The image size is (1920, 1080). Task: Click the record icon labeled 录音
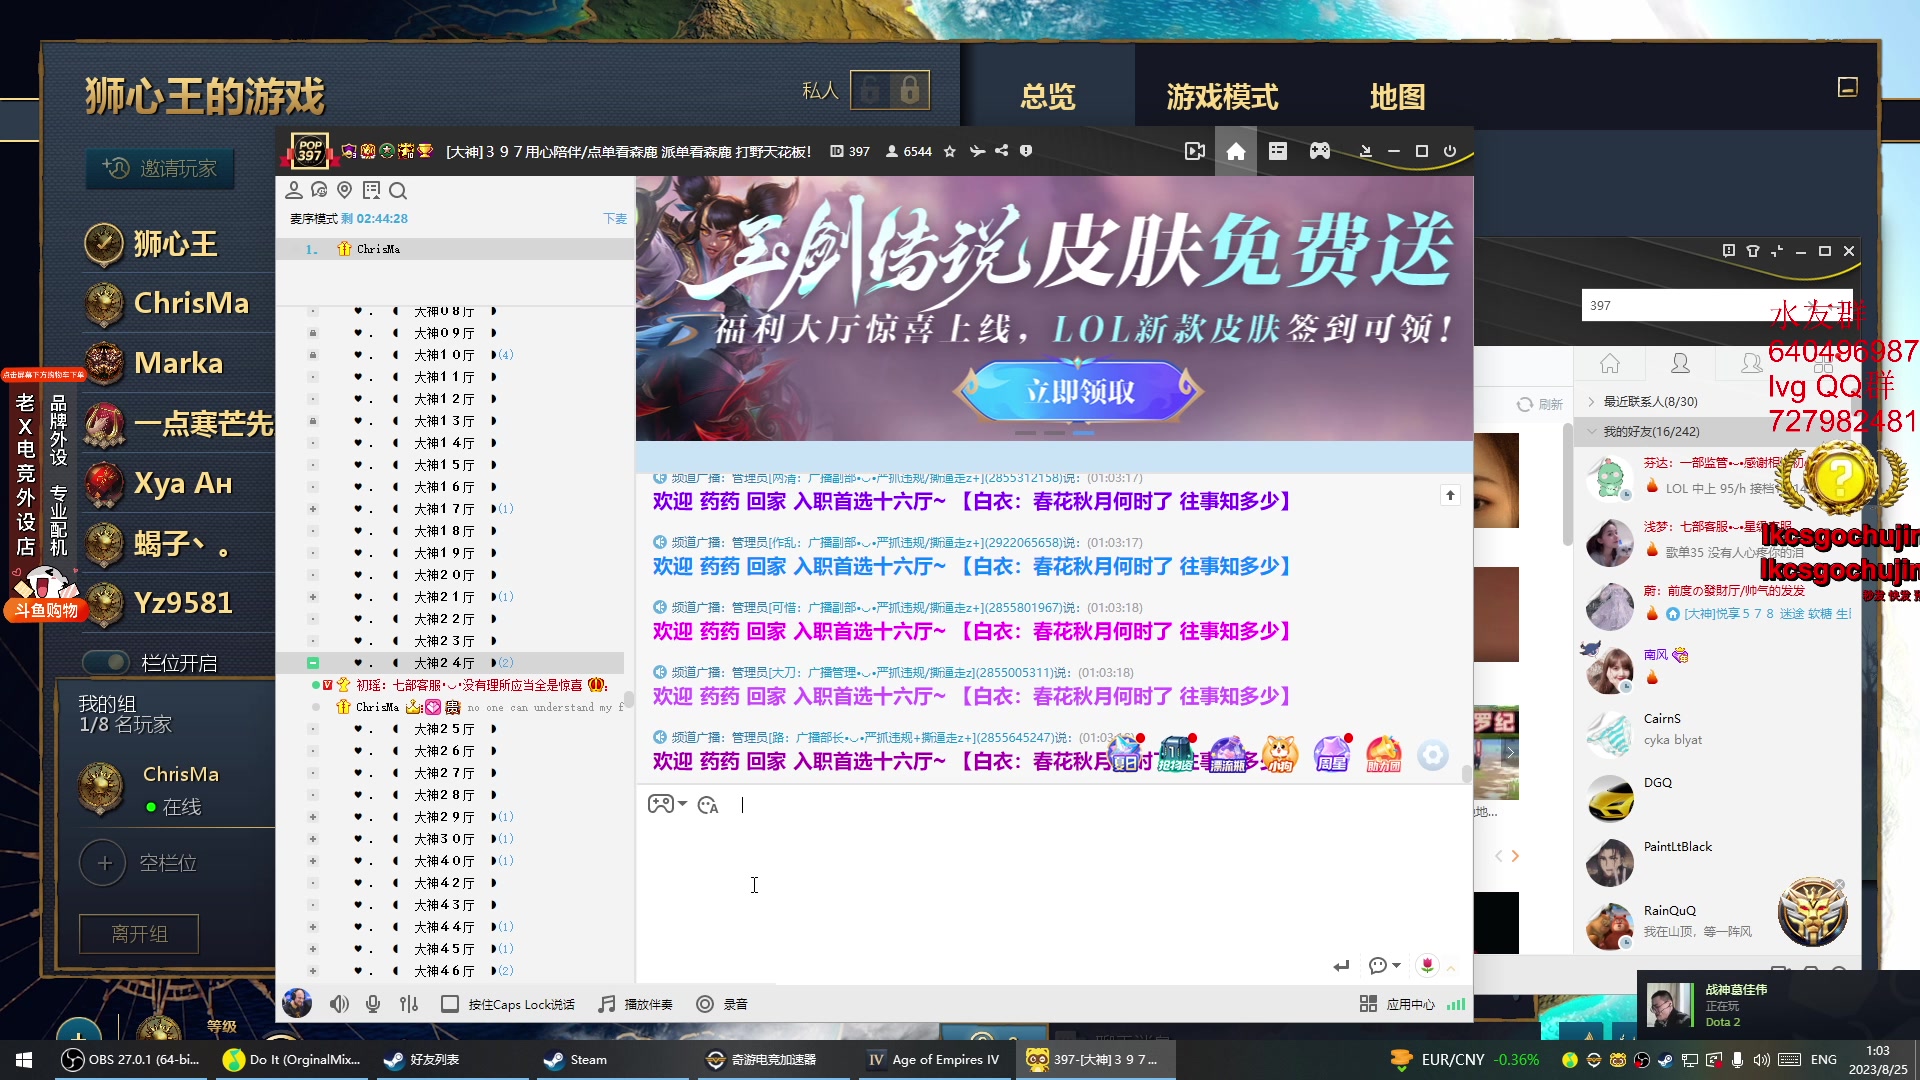(x=722, y=1004)
